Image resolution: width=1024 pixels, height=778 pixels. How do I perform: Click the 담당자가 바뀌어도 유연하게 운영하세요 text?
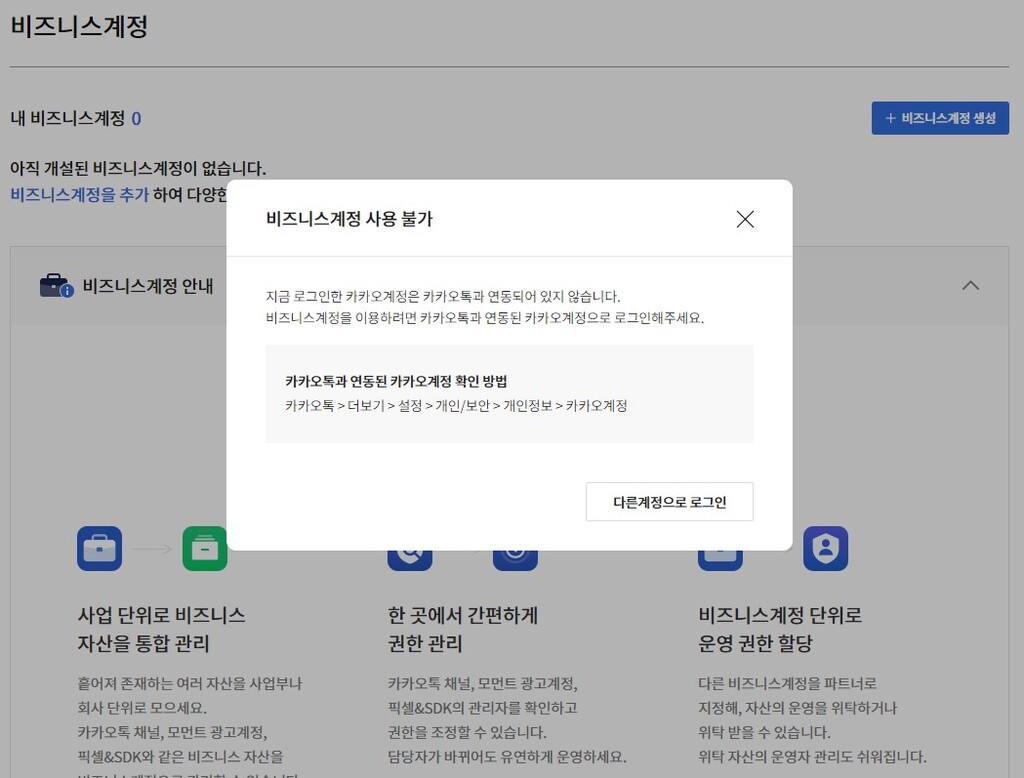pos(507,757)
